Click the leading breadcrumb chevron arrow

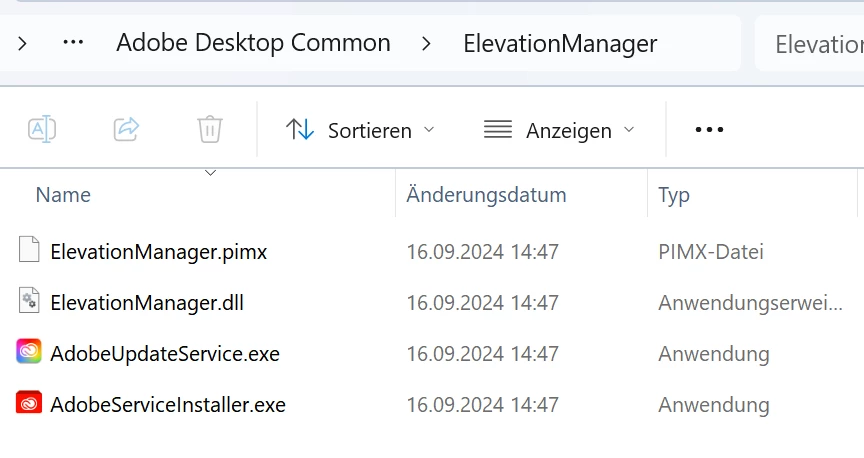(22, 43)
